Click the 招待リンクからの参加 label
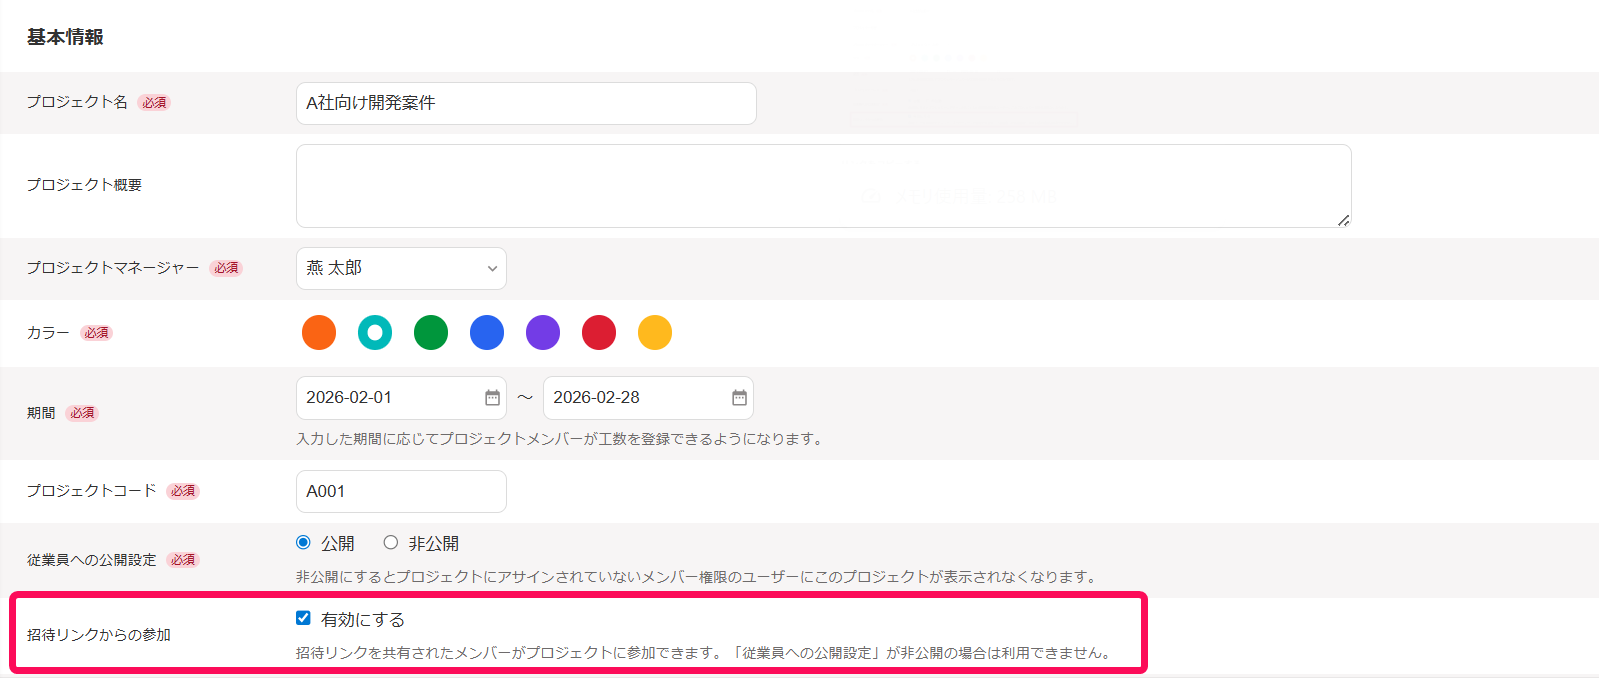 (99, 635)
